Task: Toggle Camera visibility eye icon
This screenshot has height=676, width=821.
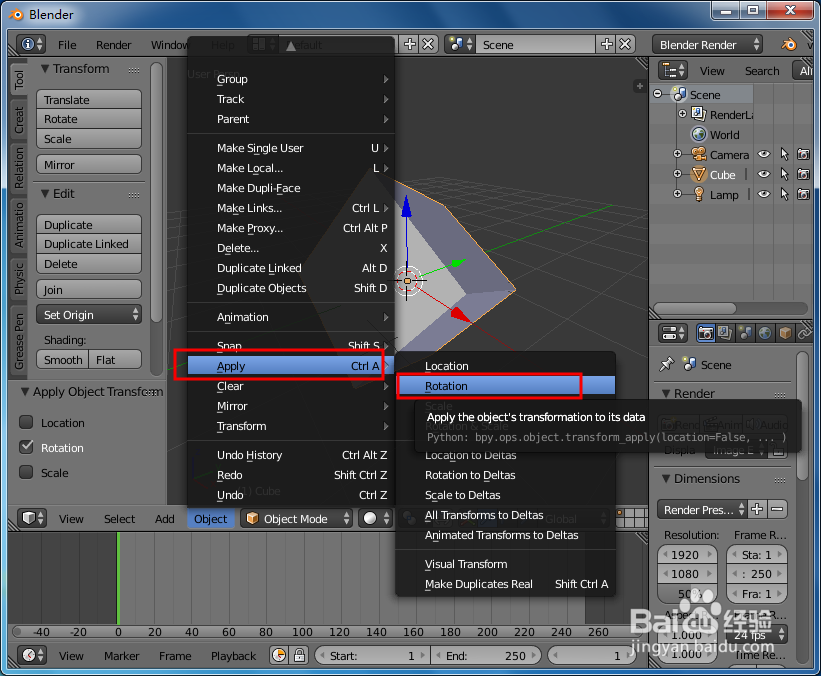Action: point(764,154)
